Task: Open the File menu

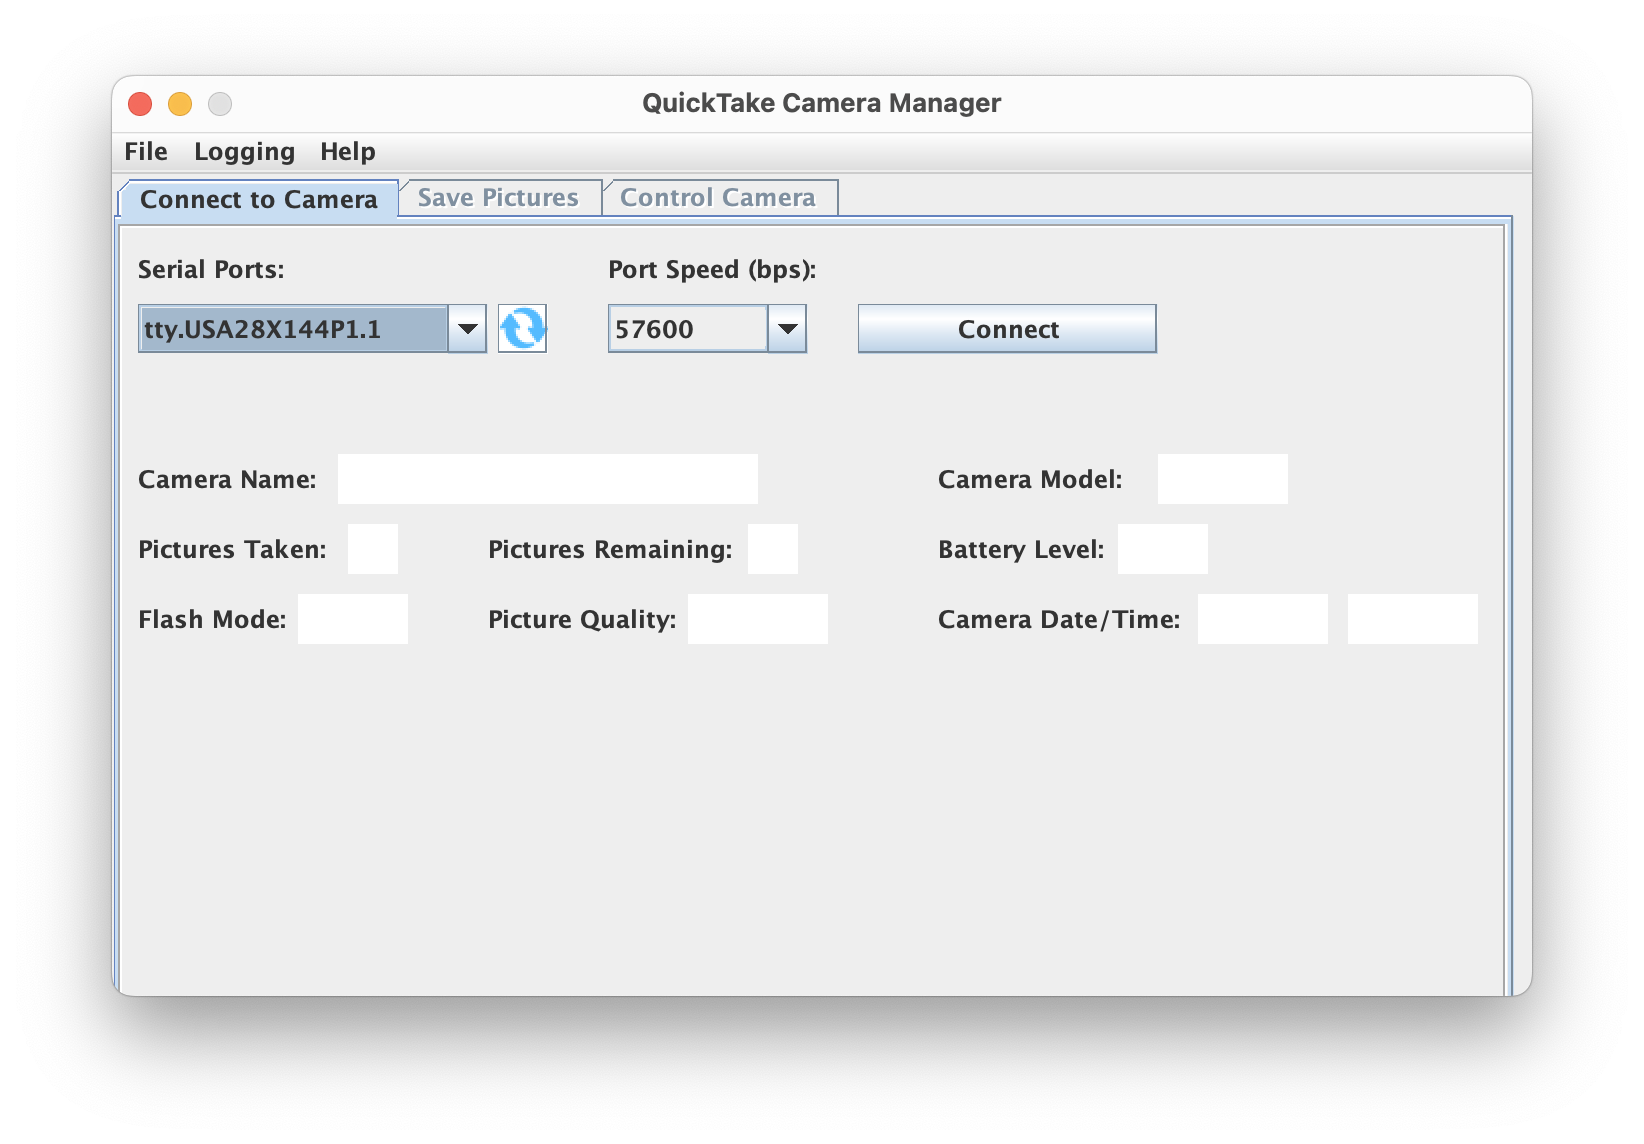Action: pos(146,152)
